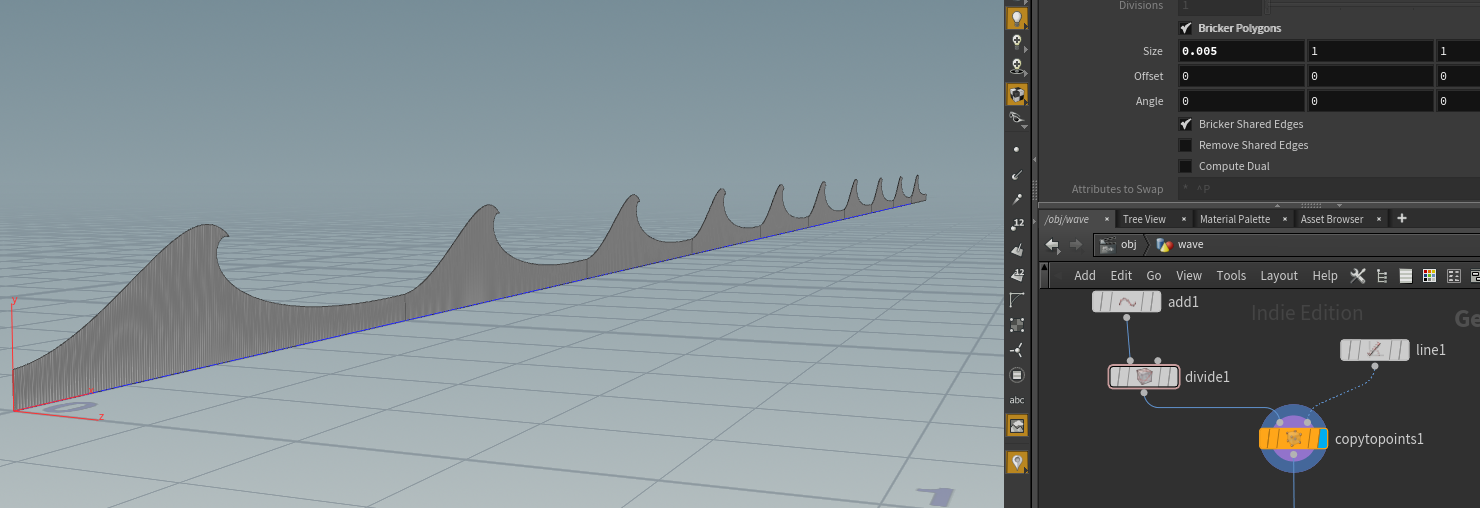
Task: Toggle display point trails icon
Action: point(1017,200)
